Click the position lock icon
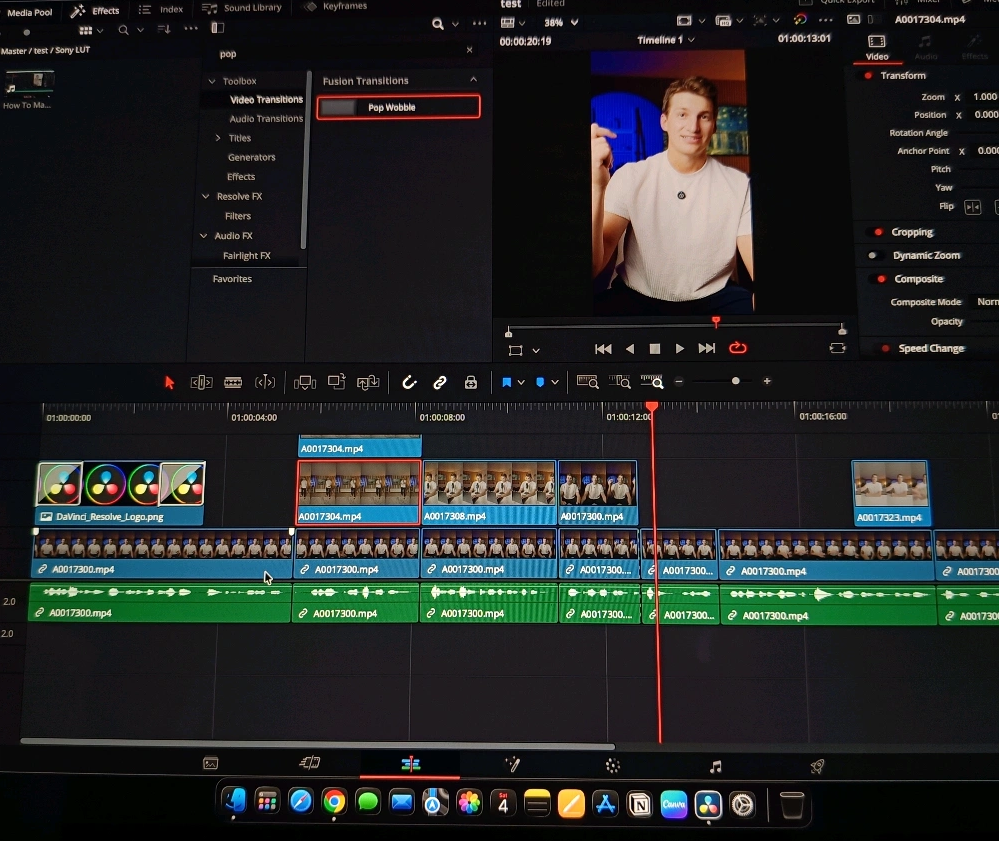Image resolution: width=999 pixels, height=841 pixels. pos(470,382)
